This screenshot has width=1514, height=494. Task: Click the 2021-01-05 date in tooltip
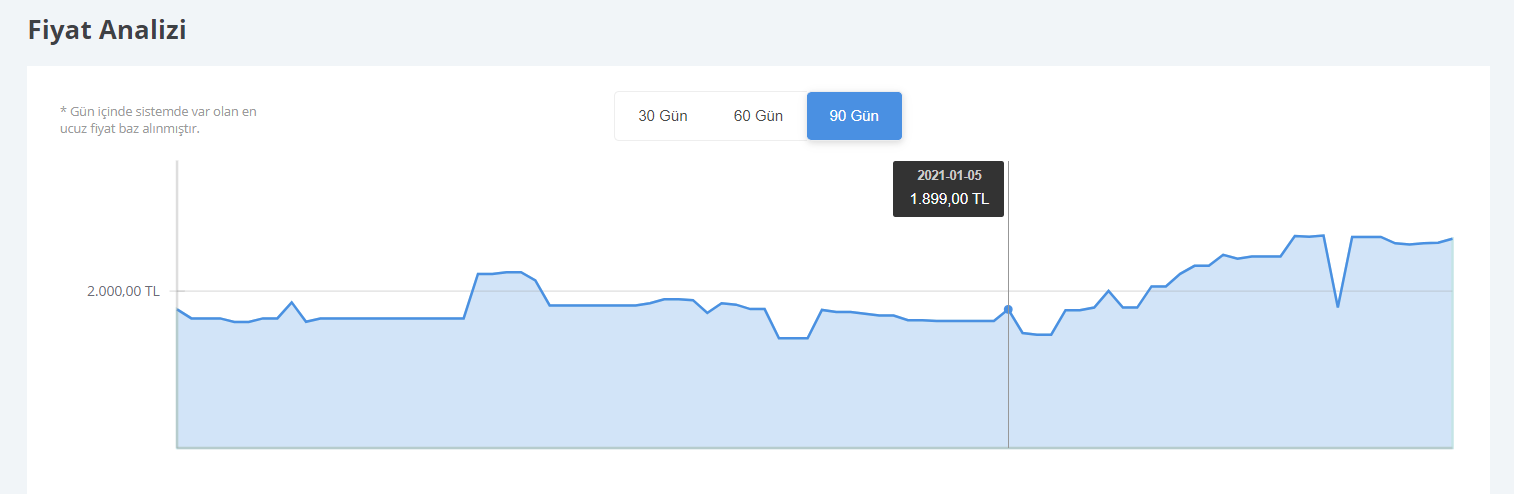tap(949, 175)
